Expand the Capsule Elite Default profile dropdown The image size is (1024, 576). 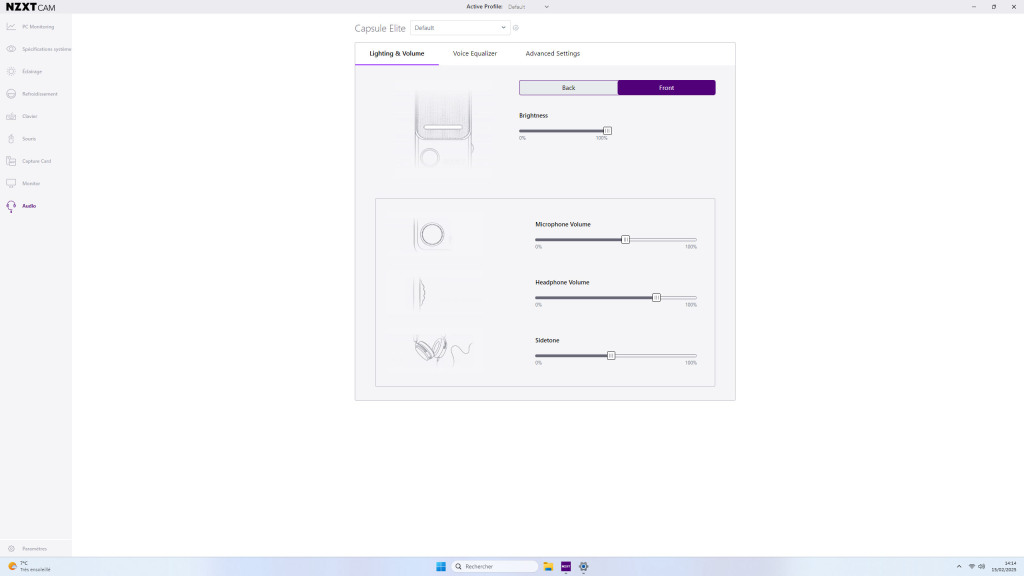(460, 28)
